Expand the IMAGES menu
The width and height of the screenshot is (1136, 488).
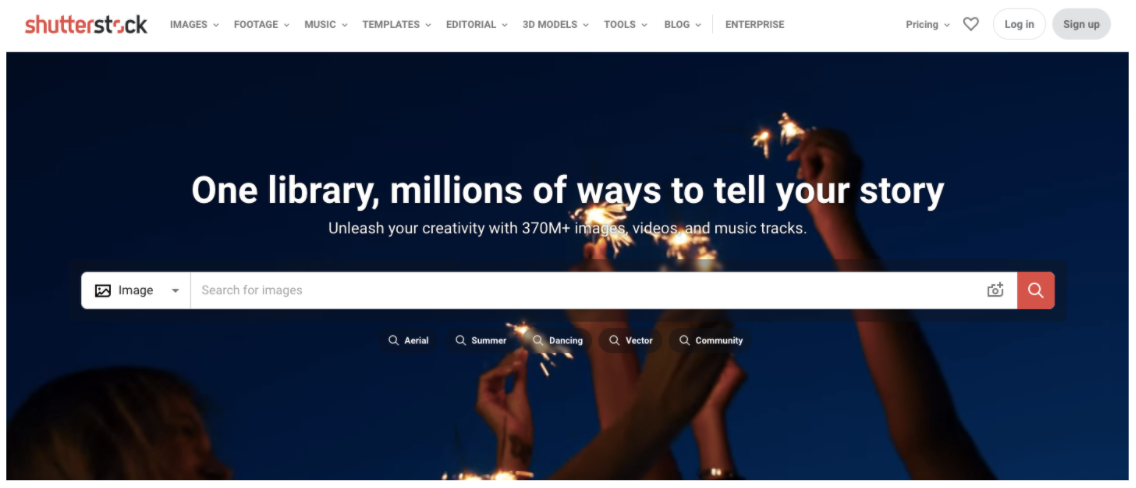click(x=194, y=25)
